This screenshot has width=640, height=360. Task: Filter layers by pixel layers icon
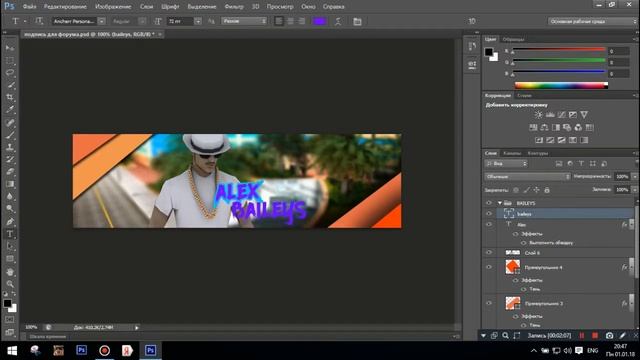559,164
